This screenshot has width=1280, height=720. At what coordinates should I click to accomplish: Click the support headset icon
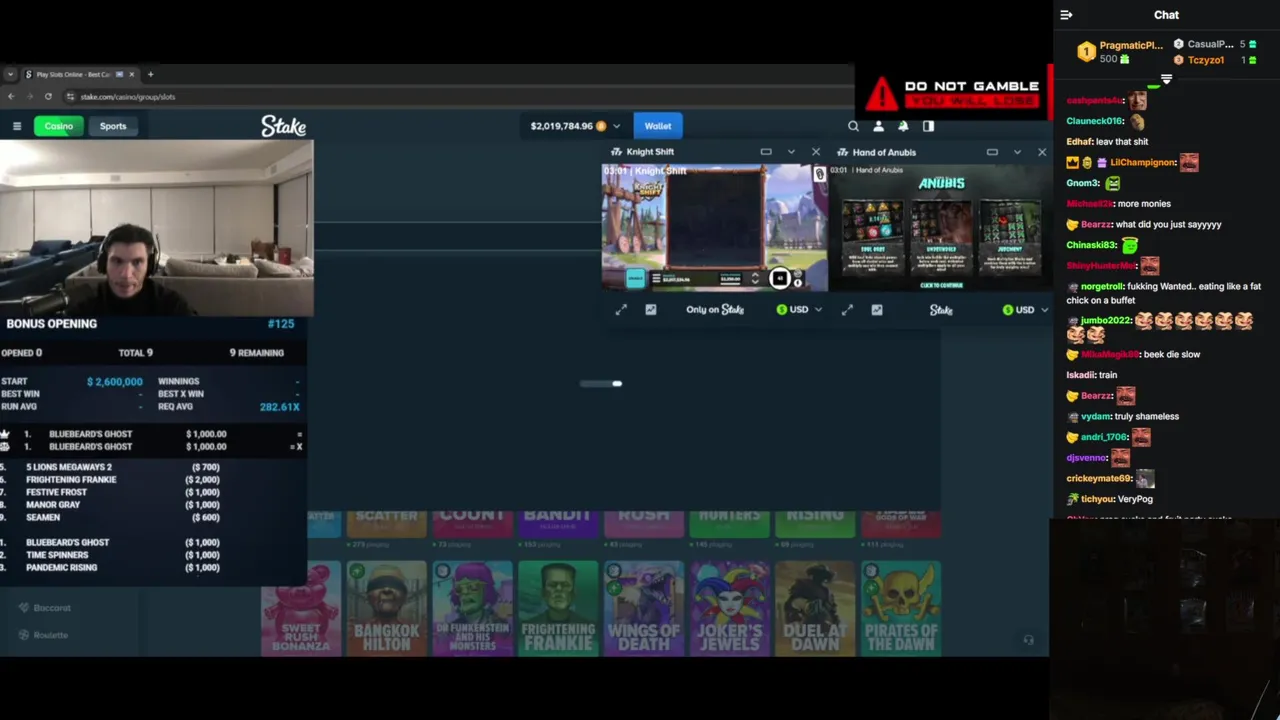tap(1028, 640)
